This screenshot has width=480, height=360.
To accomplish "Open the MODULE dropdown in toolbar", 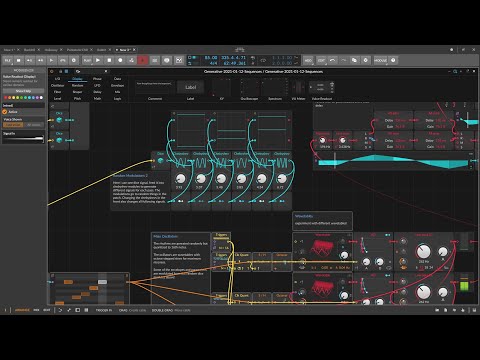I will pyautogui.click(x=380, y=60).
